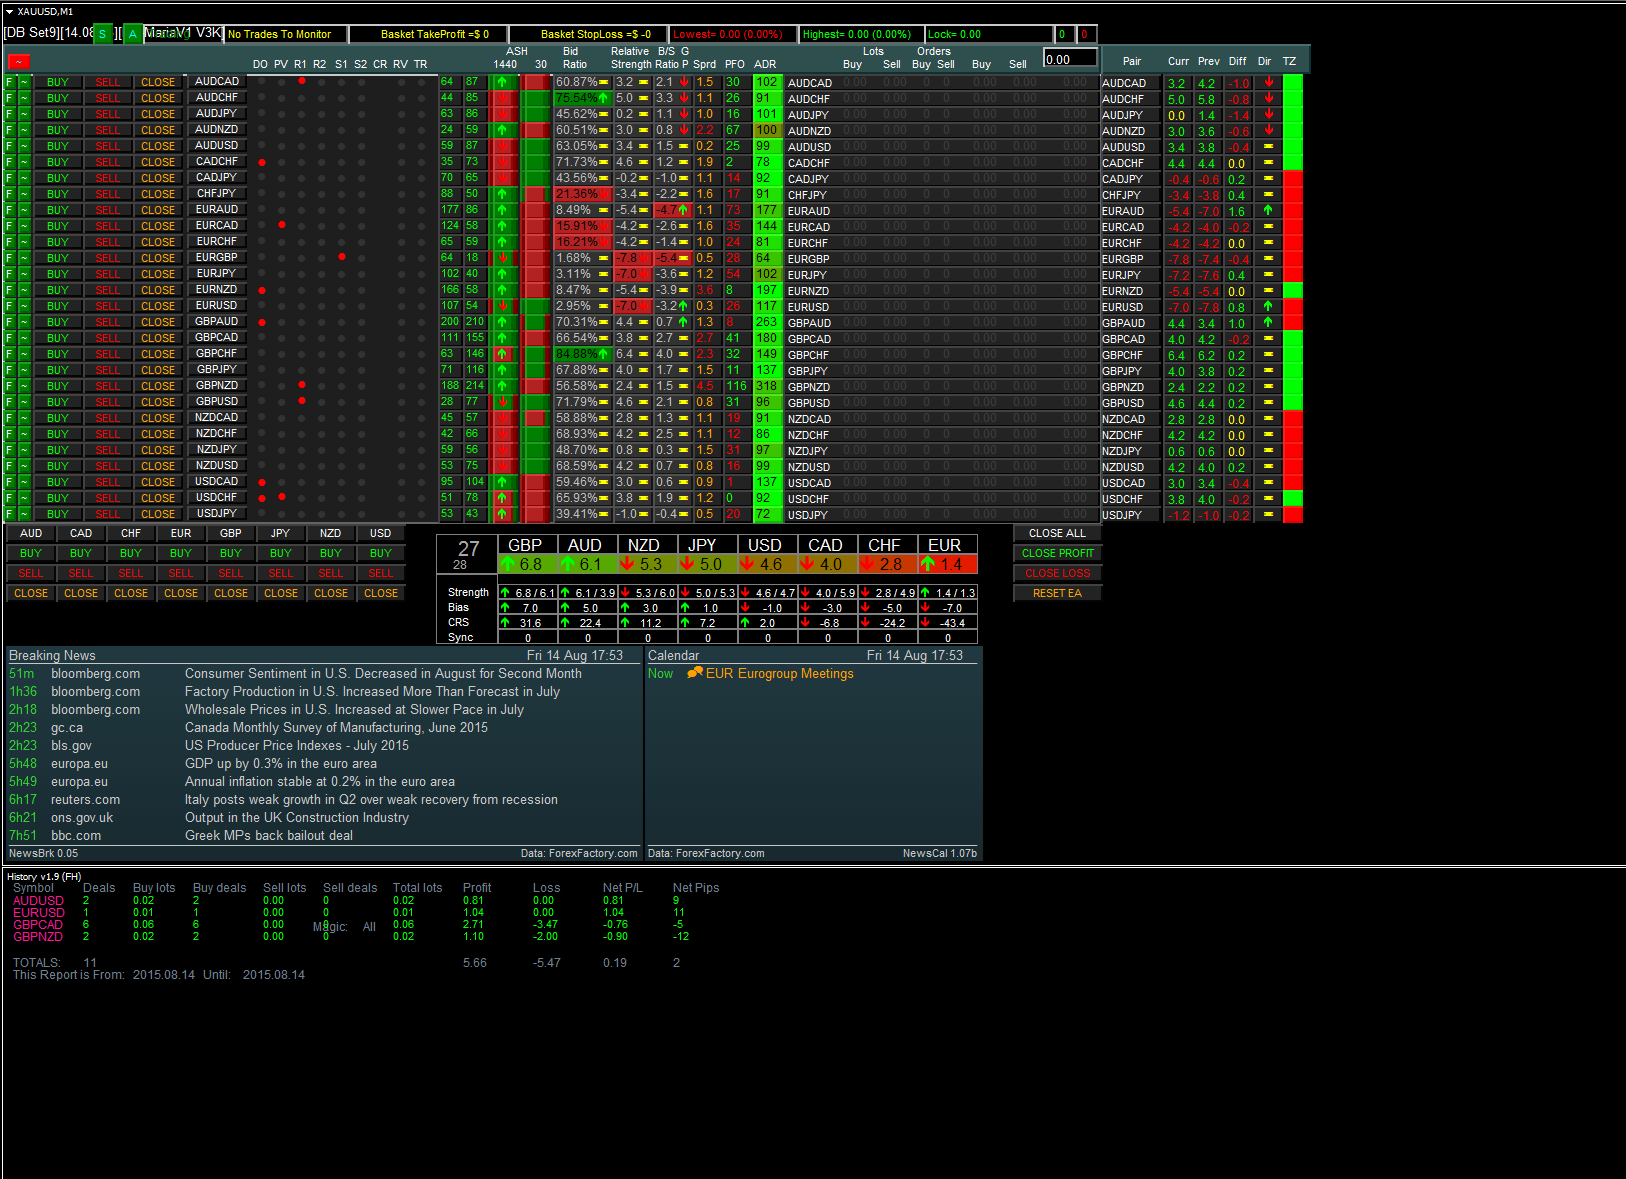Toggle the green S button in header
The height and width of the screenshot is (1179, 1626).
(102, 34)
